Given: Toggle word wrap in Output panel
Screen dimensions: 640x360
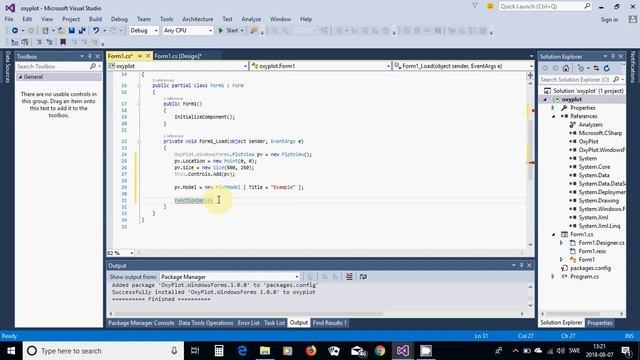Looking at the screenshot, I should (x=363, y=277).
